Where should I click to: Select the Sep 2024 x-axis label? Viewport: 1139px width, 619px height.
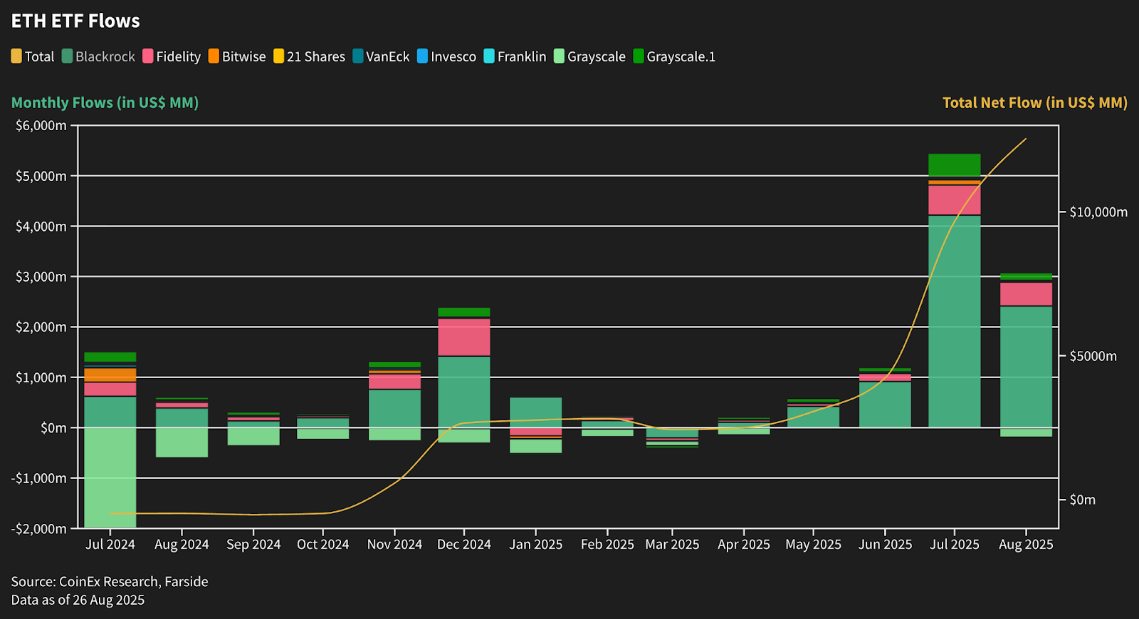click(x=253, y=544)
